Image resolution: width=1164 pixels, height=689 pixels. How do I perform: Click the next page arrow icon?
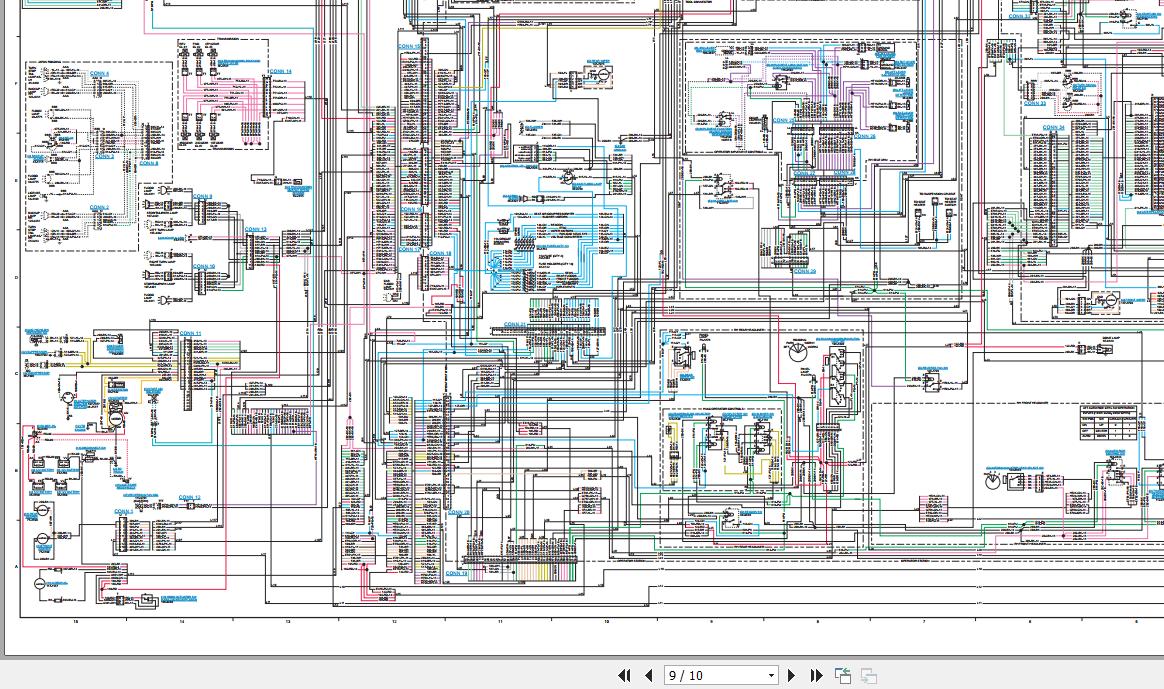coord(791,676)
